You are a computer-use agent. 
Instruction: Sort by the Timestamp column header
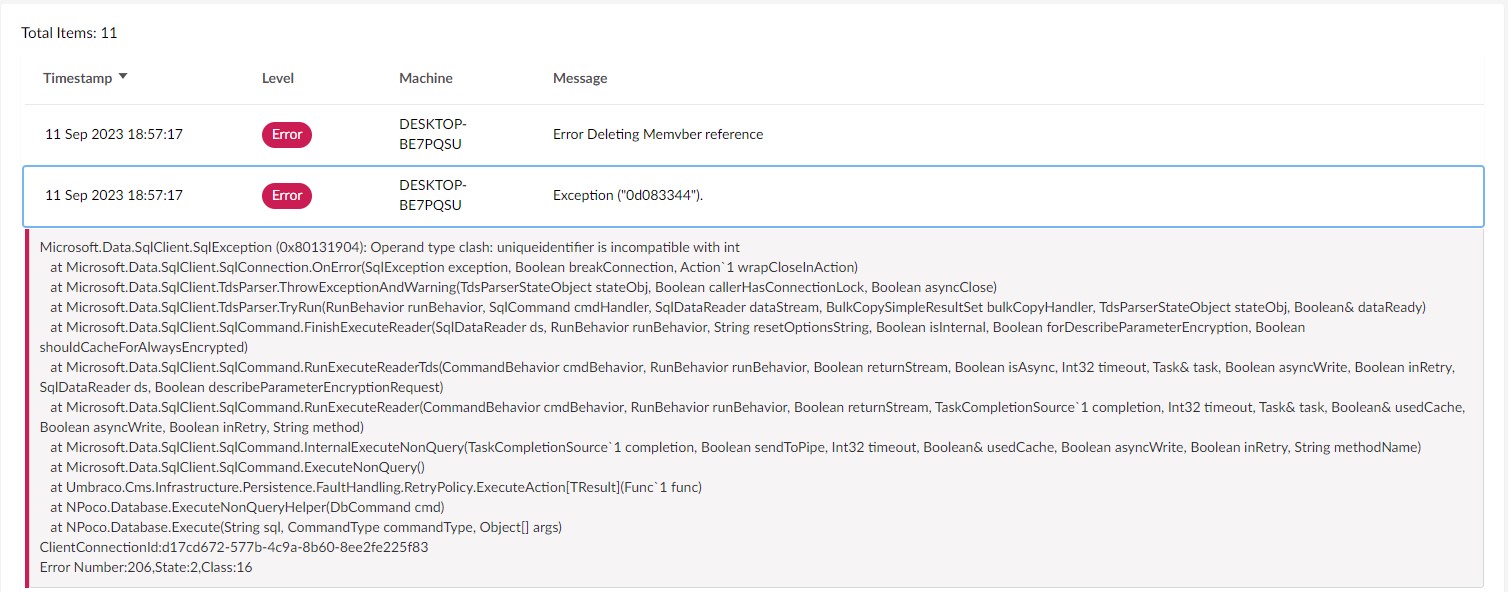(x=78, y=78)
